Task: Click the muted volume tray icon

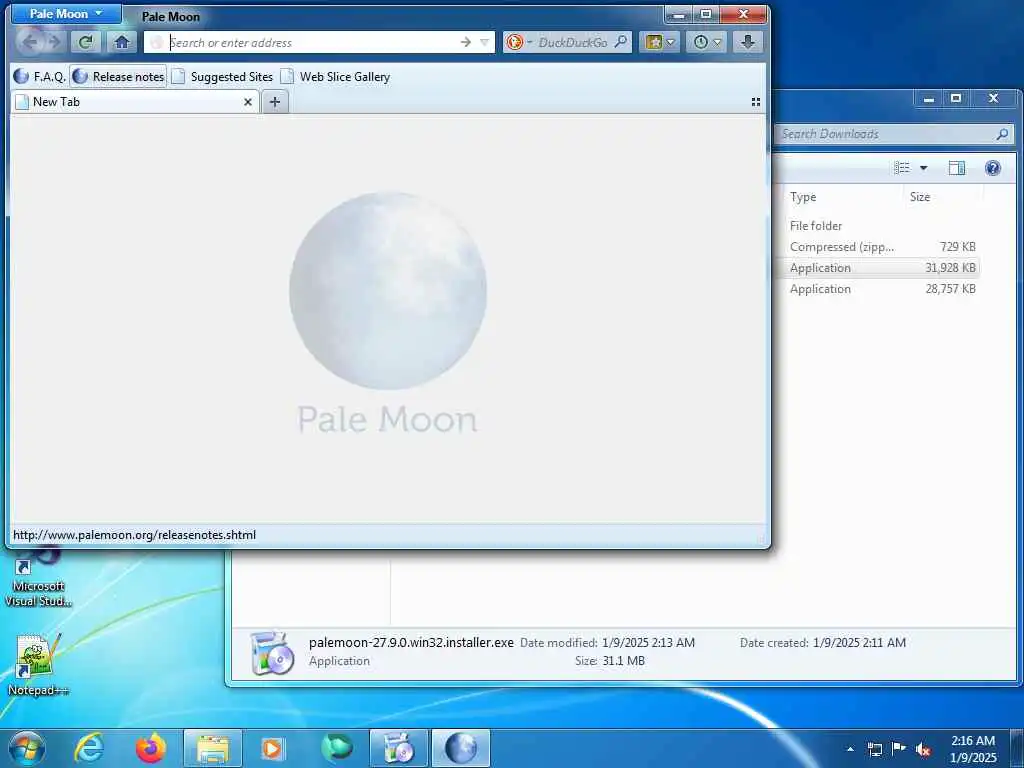Action: coord(923,750)
